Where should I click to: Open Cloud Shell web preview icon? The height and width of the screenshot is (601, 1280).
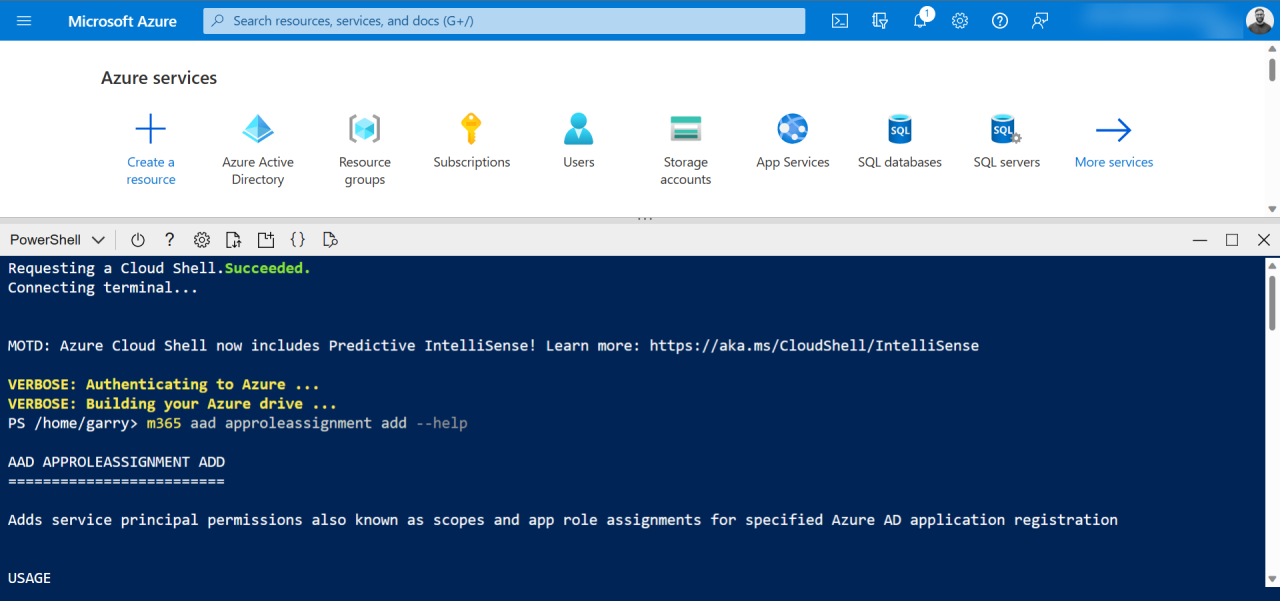330,240
